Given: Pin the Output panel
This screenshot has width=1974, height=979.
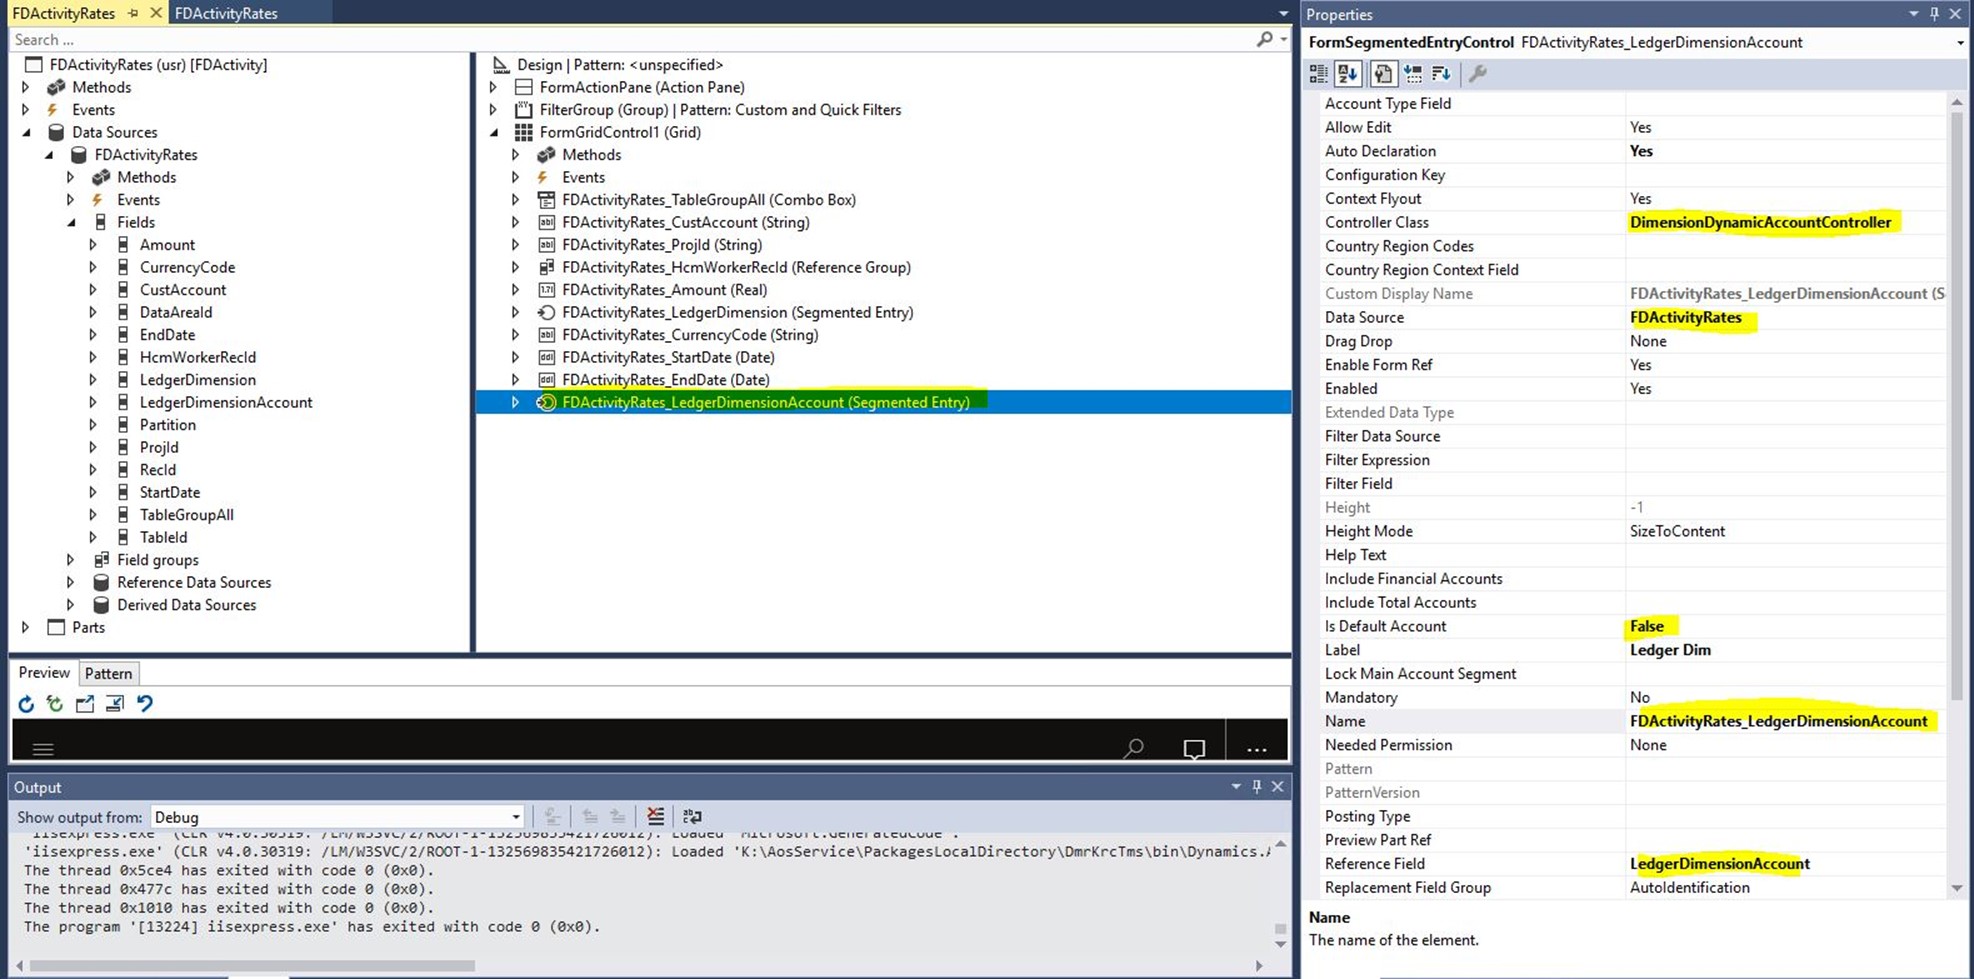Looking at the screenshot, I should 1257,787.
